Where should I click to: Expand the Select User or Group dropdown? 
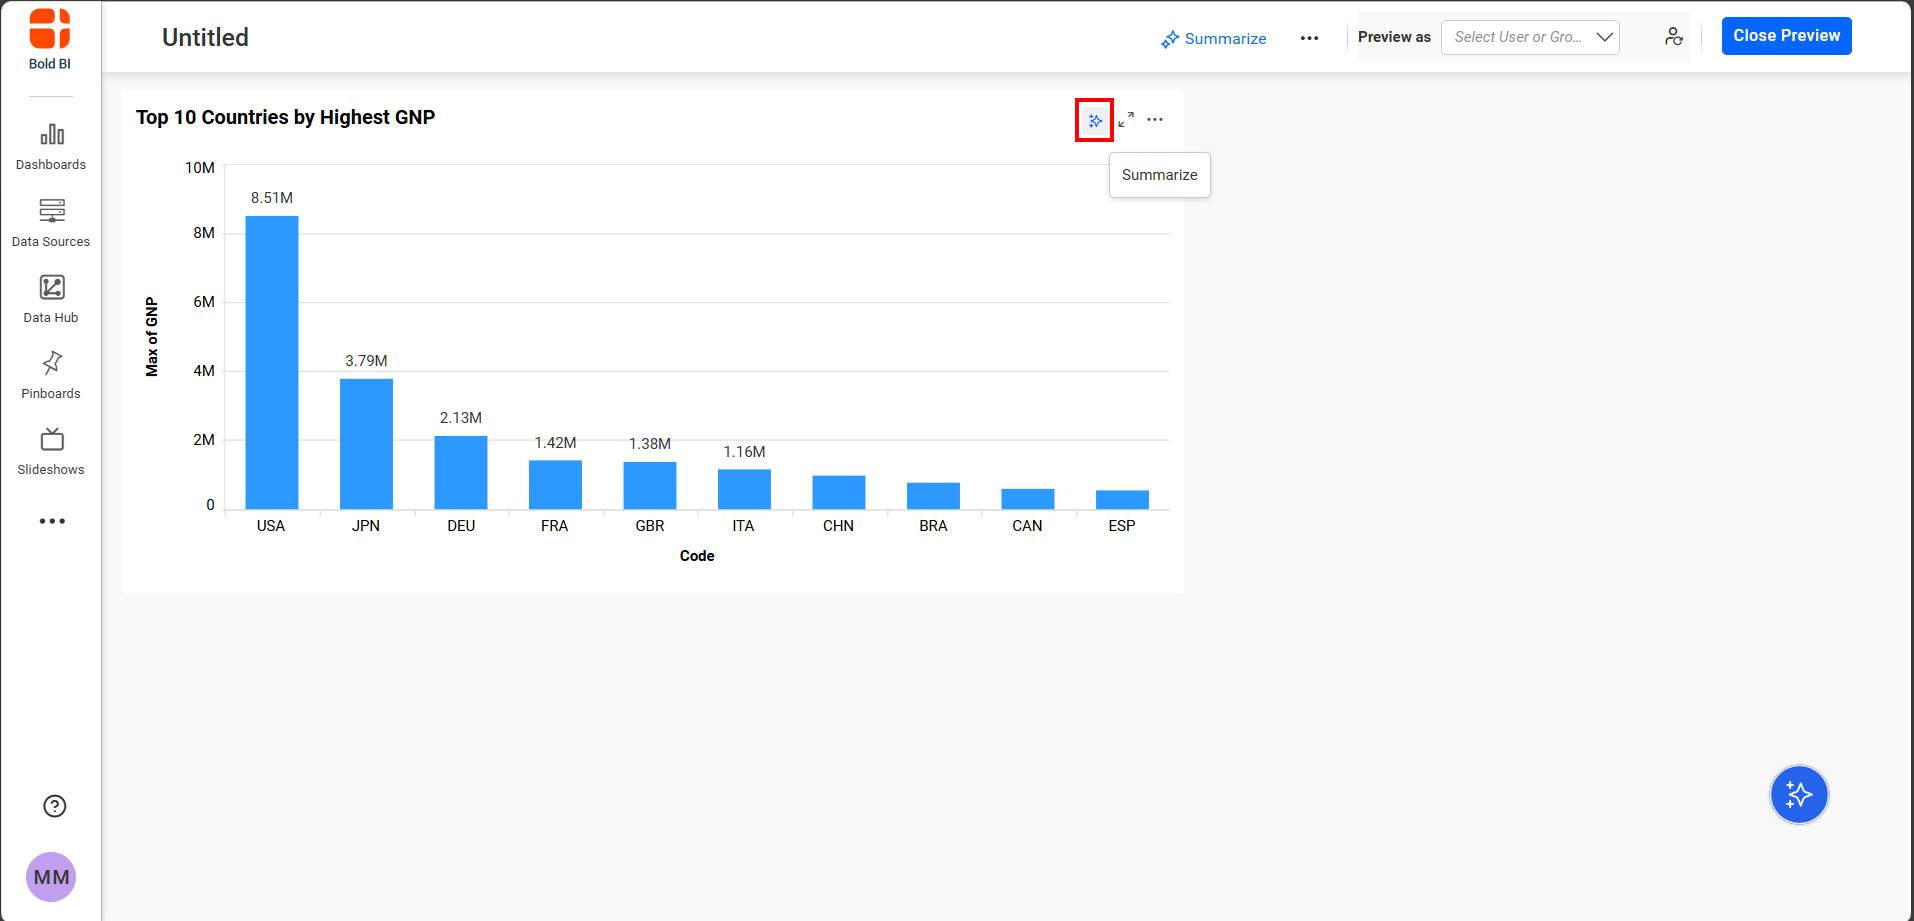[1530, 37]
